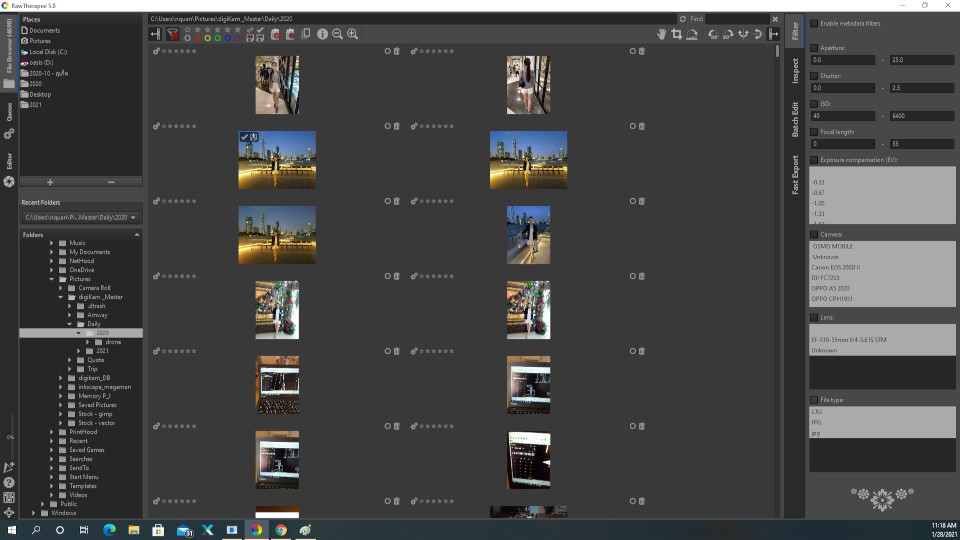Viewport: 960px width, 540px height.
Task: Select the Hand navigation tool
Action: pos(661,34)
